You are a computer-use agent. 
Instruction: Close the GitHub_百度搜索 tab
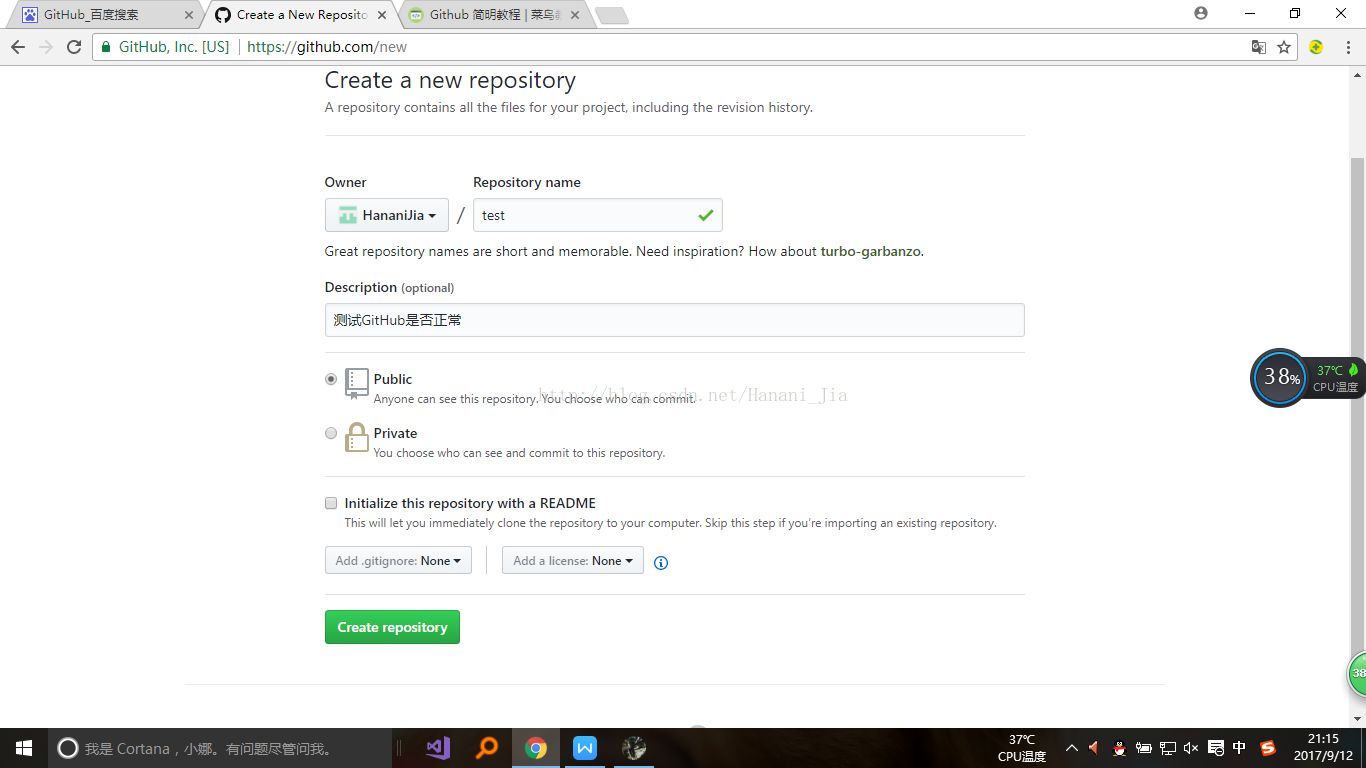(189, 15)
